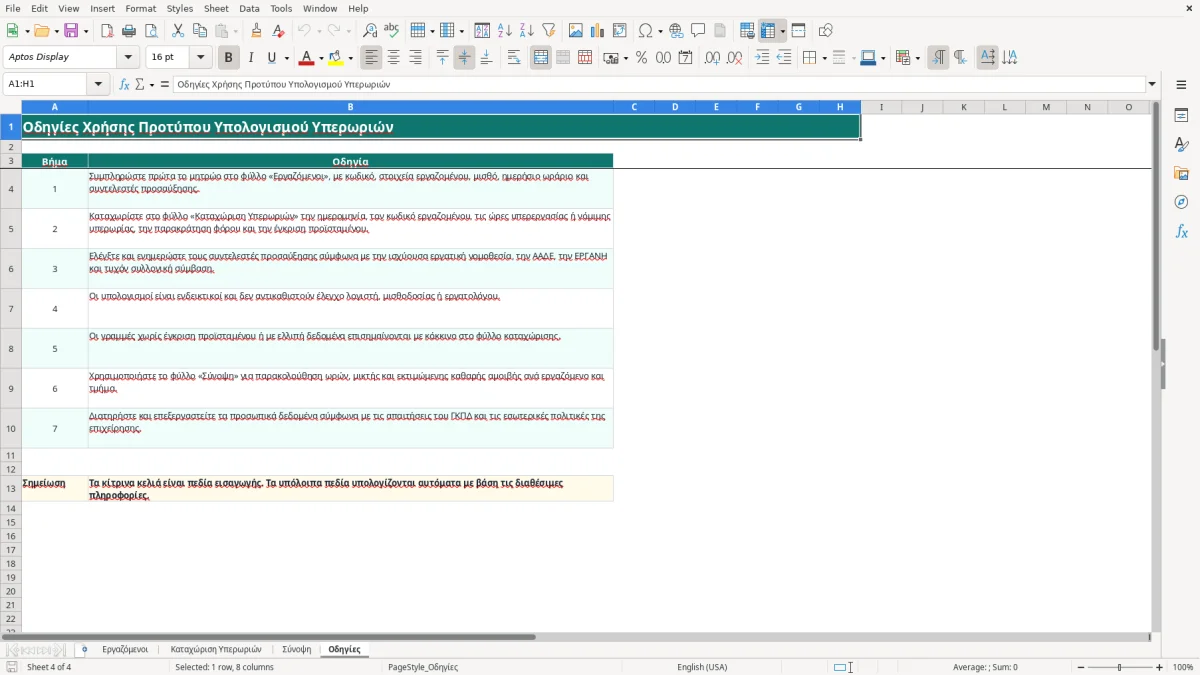
Task: Expand the Borders dropdown arrow
Action: [x=823, y=58]
